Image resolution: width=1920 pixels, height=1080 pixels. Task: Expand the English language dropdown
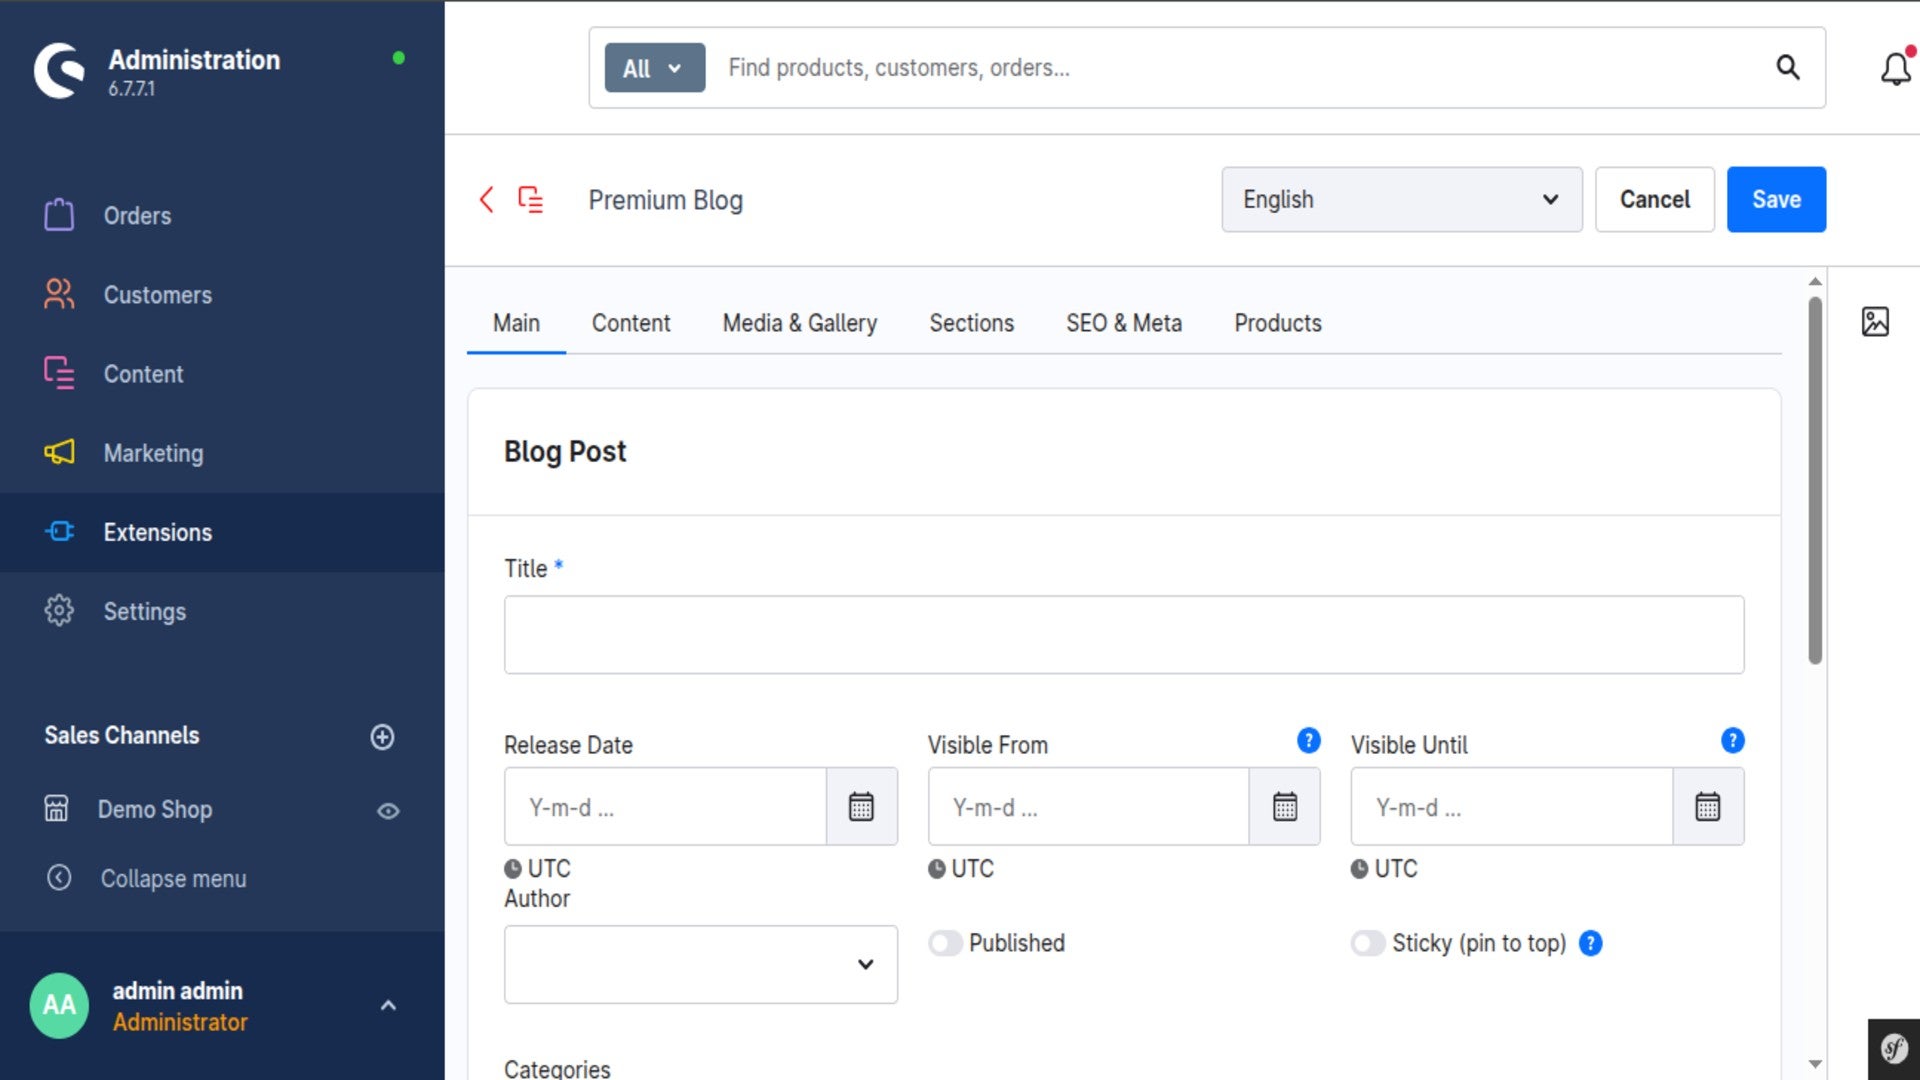[x=1401, y=199]
